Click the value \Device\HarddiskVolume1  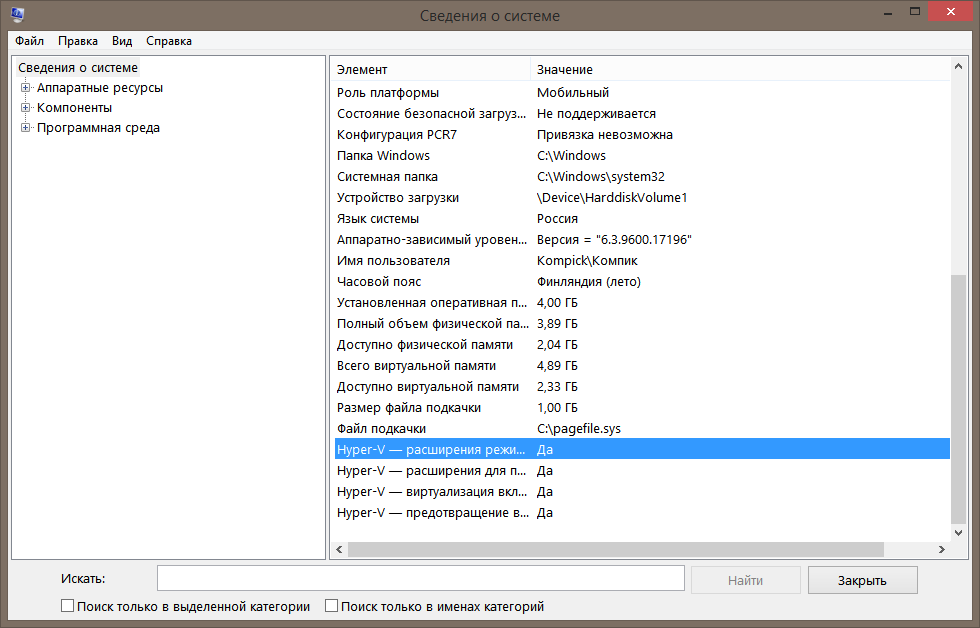(612, 197)
